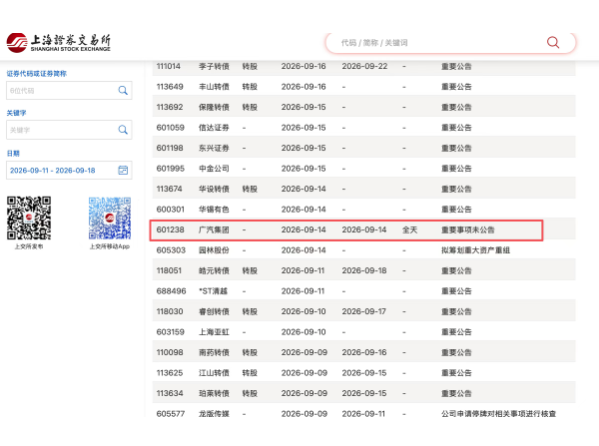This screenshot has height=446, width=599.
Task: Open the date range 2026-09-11 - 2026-09-18 picker
Action: (x=69, y=170)
